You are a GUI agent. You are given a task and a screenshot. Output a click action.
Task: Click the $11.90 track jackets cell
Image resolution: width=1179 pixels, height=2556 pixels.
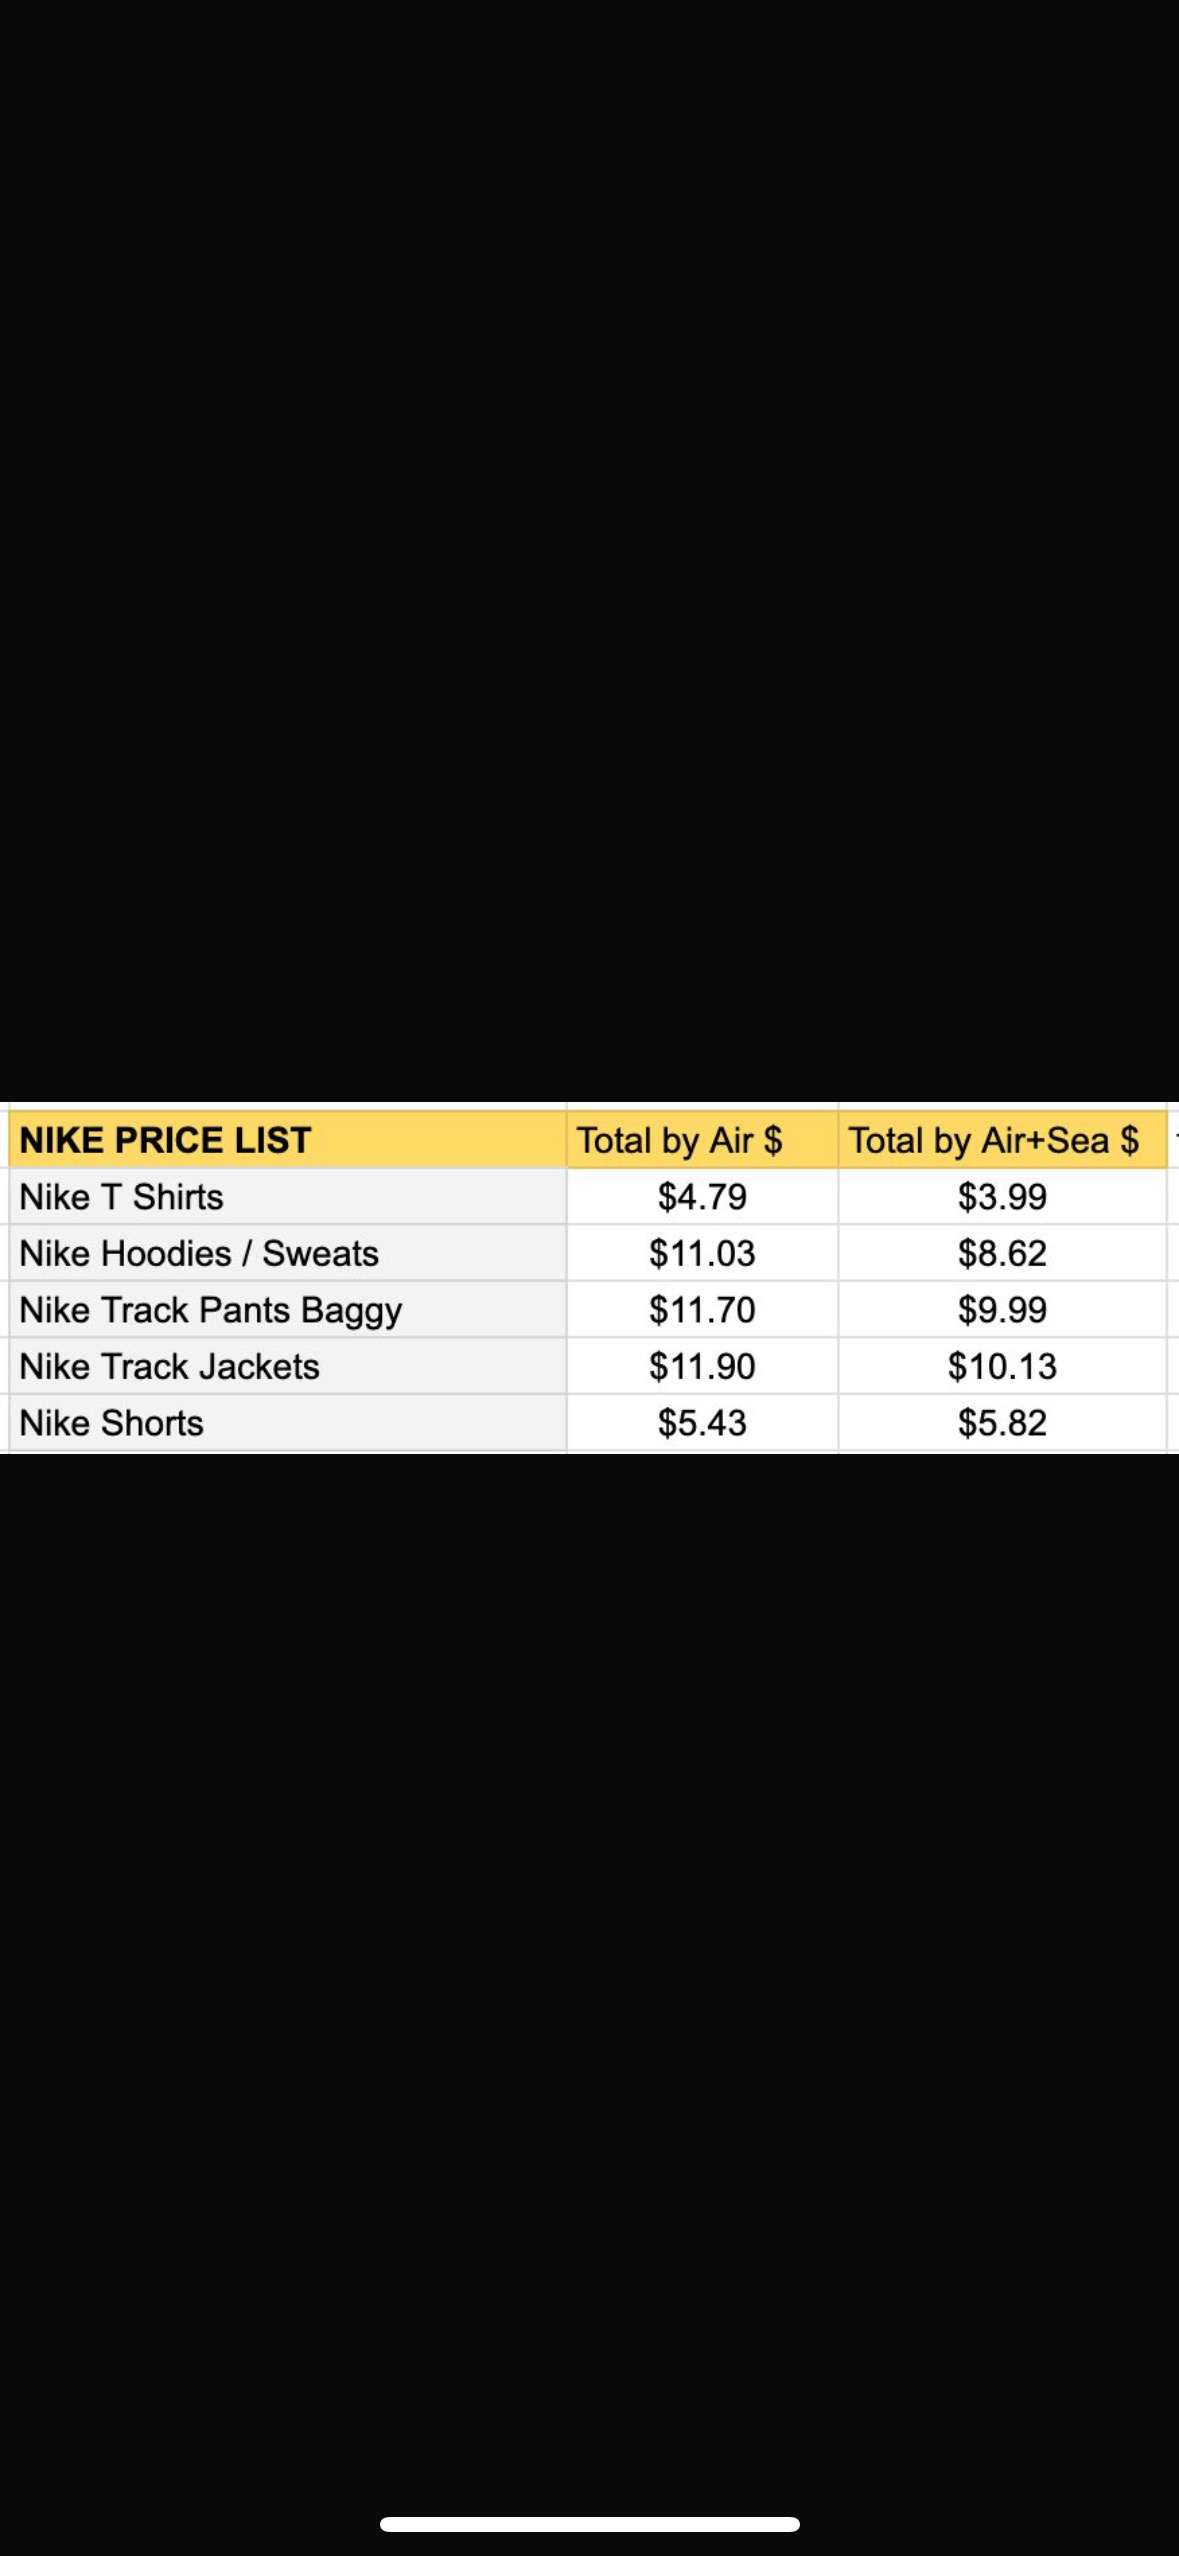(x=702, y=1367)
